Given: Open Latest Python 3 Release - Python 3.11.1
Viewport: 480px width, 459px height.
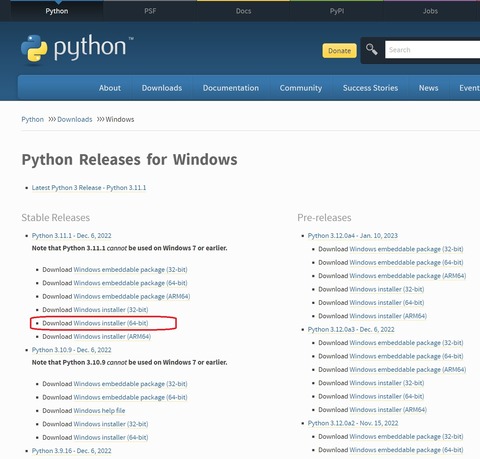Looking at the screenshot, I should coord(89,188).
